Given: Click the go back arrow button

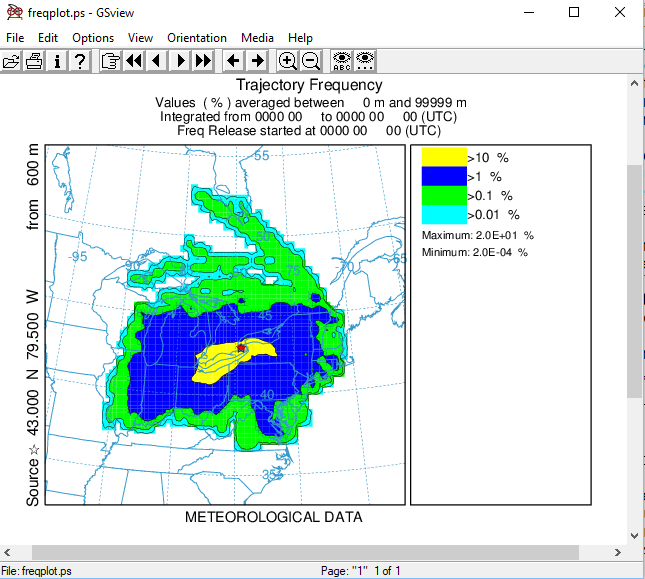Looking at the screenshot, I should coord(233,61).
